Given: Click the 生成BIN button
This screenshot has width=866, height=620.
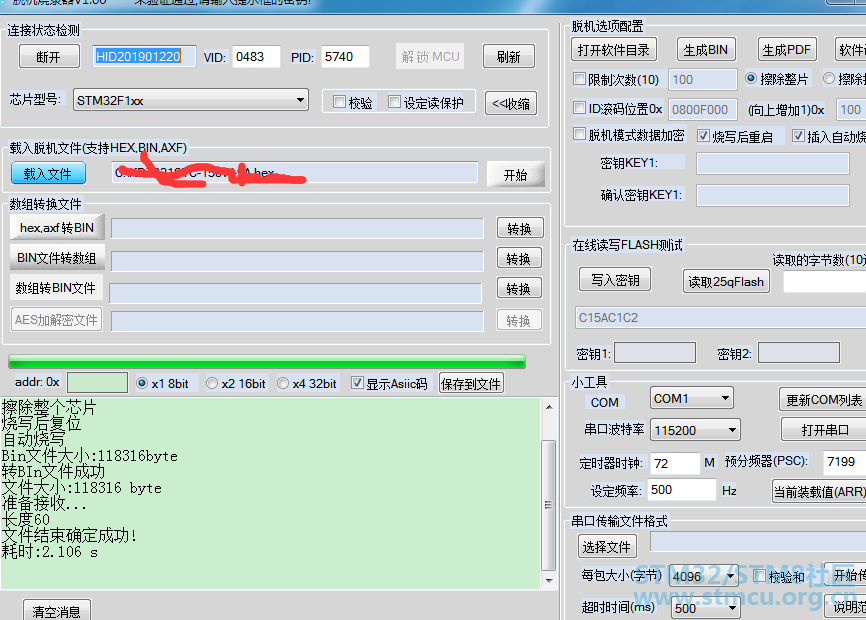Looking at the screenshot, I should tap(705, 50).
